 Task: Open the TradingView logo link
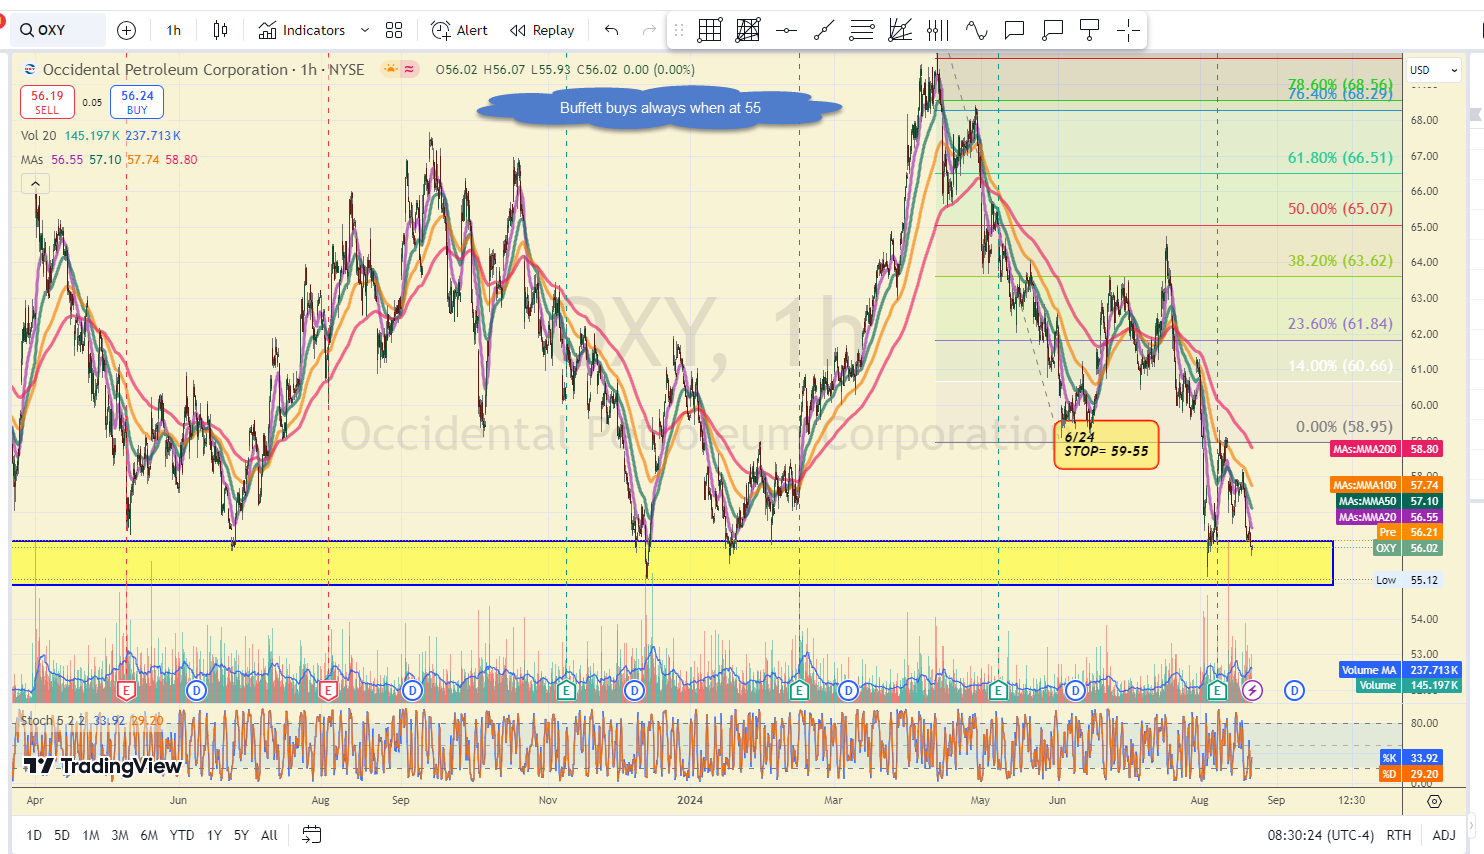(103, 767)
